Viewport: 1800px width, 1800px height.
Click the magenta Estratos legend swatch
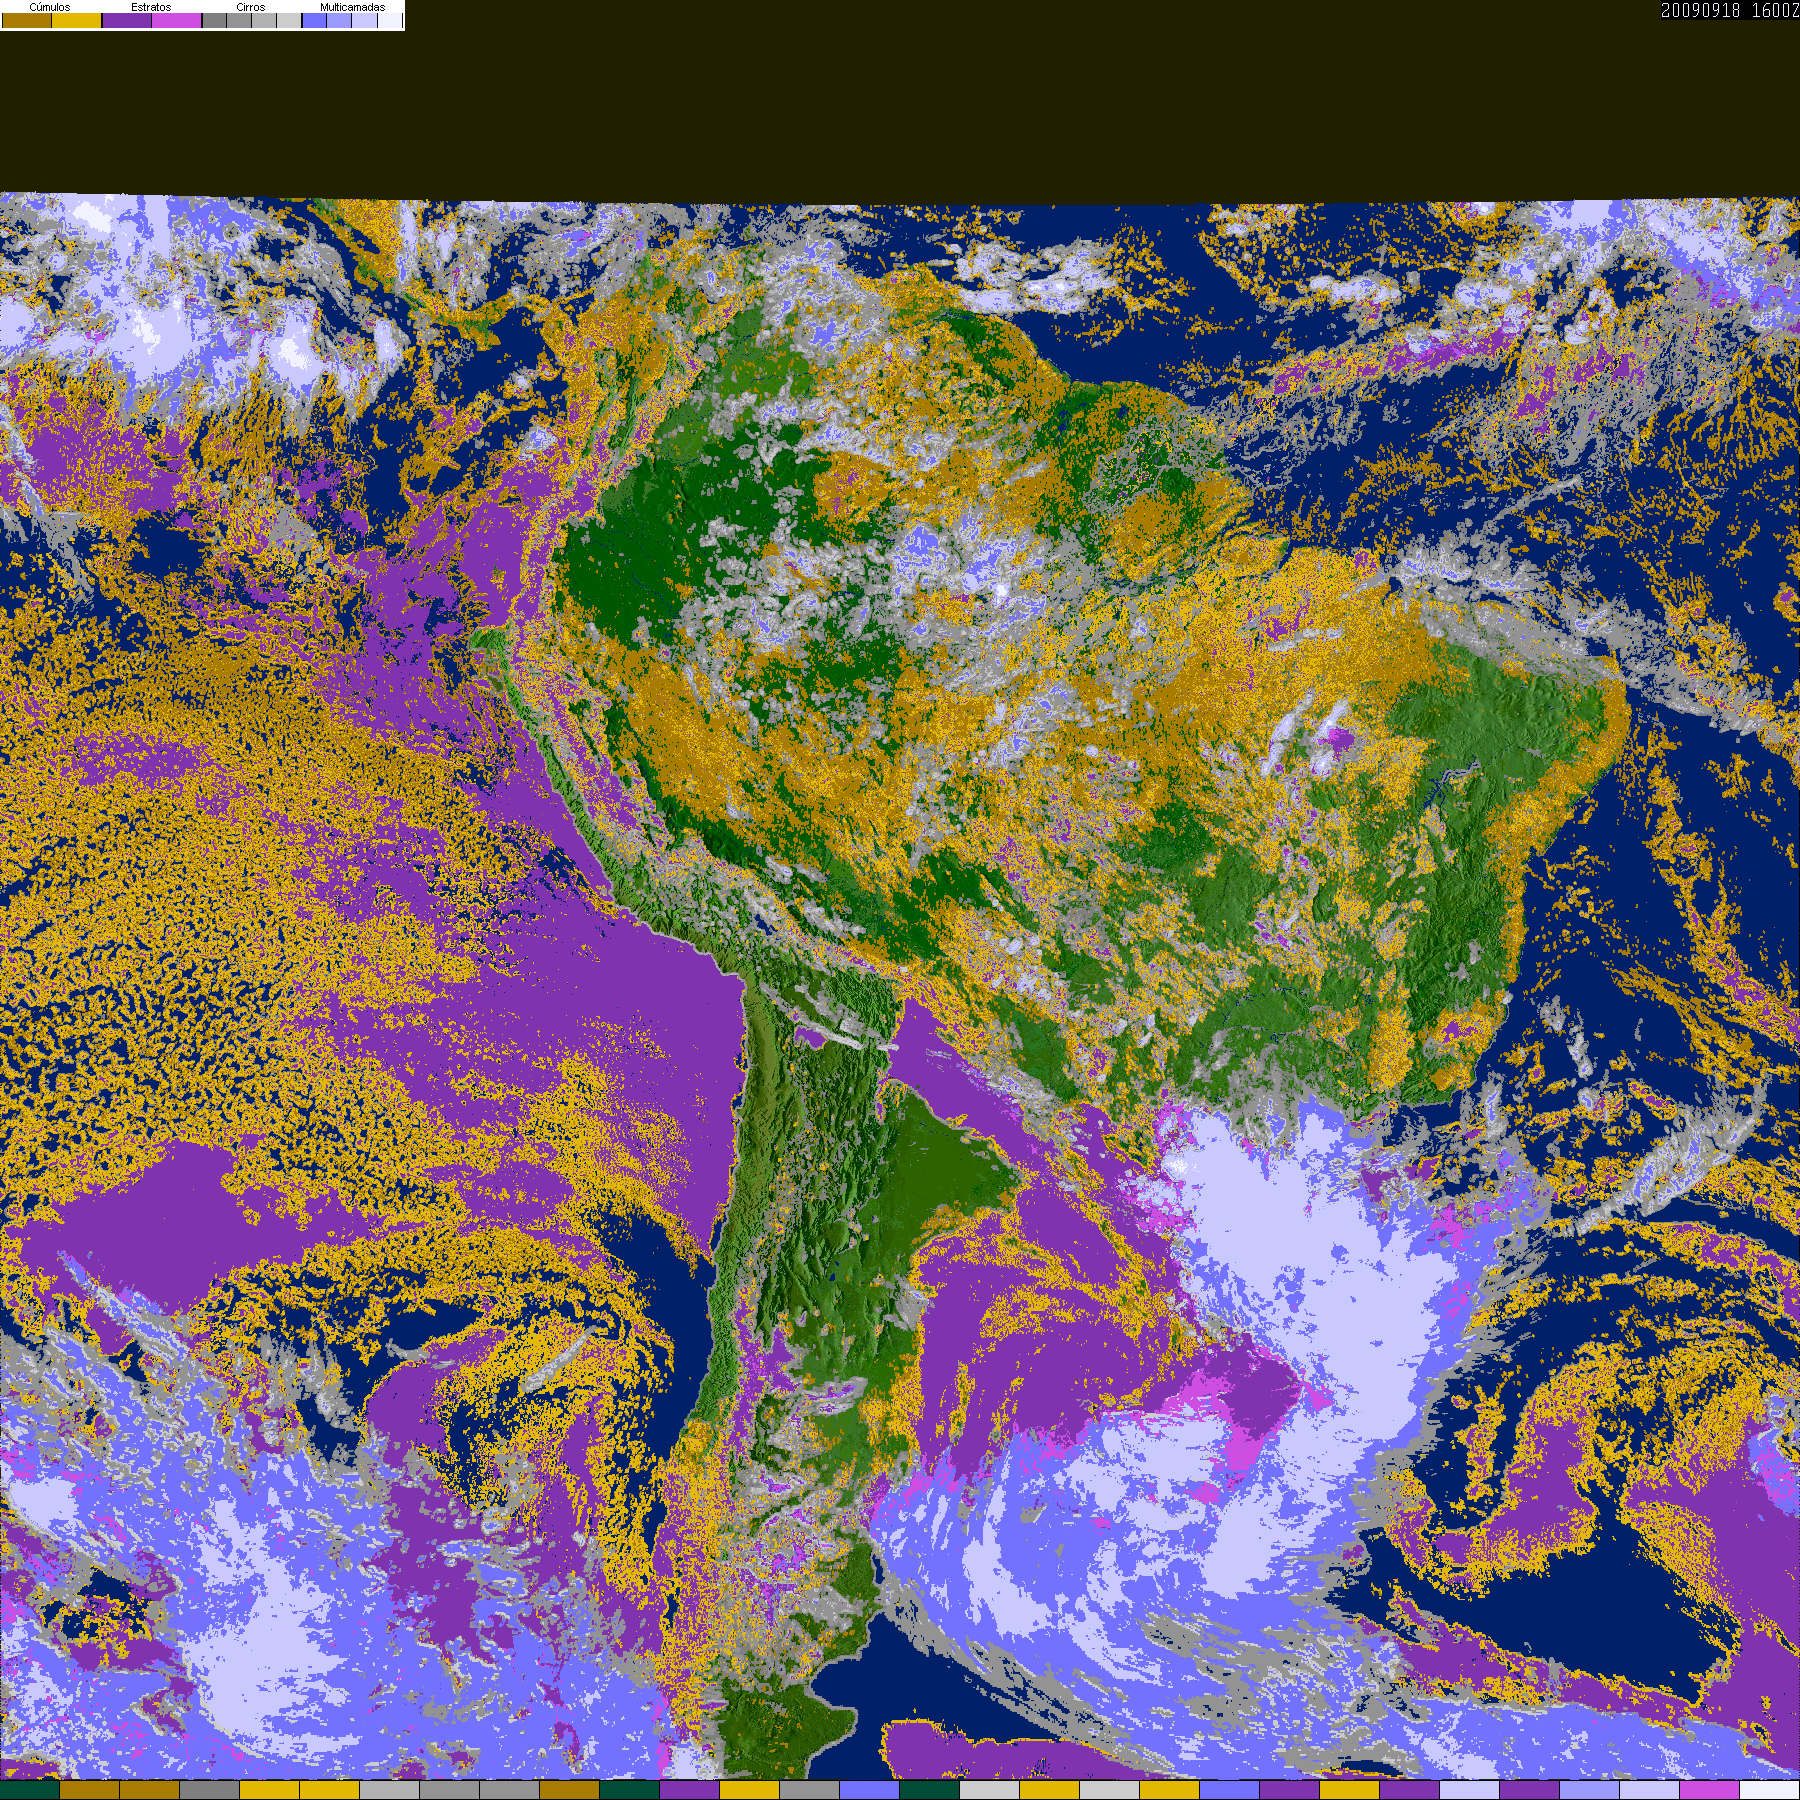point(176,20)
